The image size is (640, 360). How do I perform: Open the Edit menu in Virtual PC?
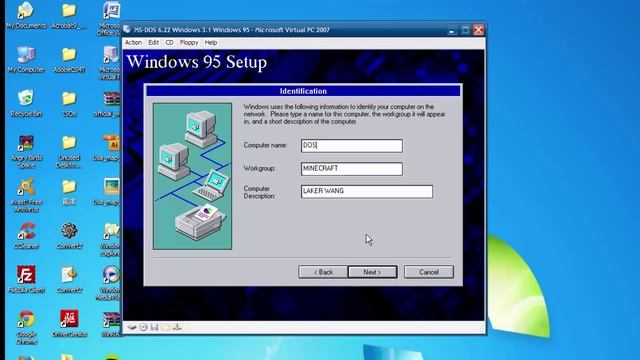pyautogui.click(x=153, y=42)
